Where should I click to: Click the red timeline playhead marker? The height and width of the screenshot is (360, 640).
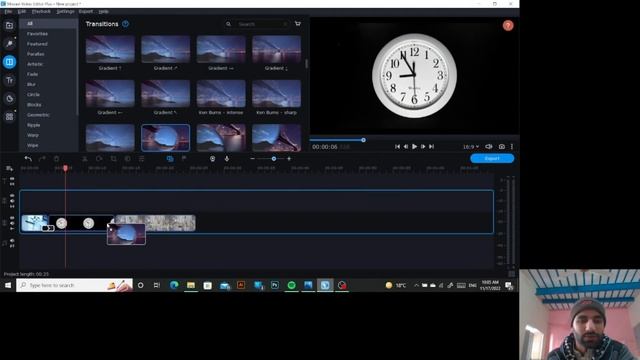click(65, 168)
